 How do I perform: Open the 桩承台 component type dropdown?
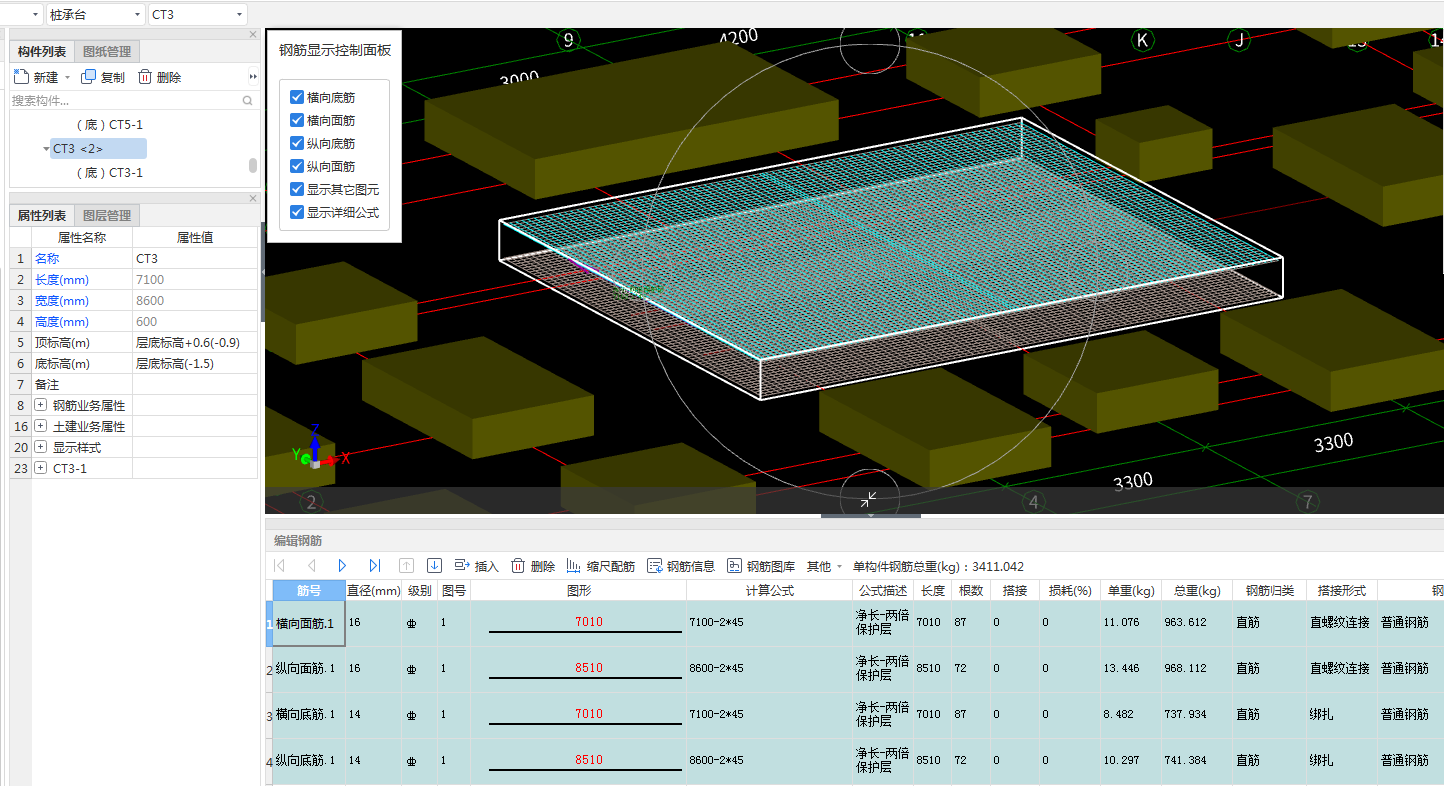tap(95, 15)
